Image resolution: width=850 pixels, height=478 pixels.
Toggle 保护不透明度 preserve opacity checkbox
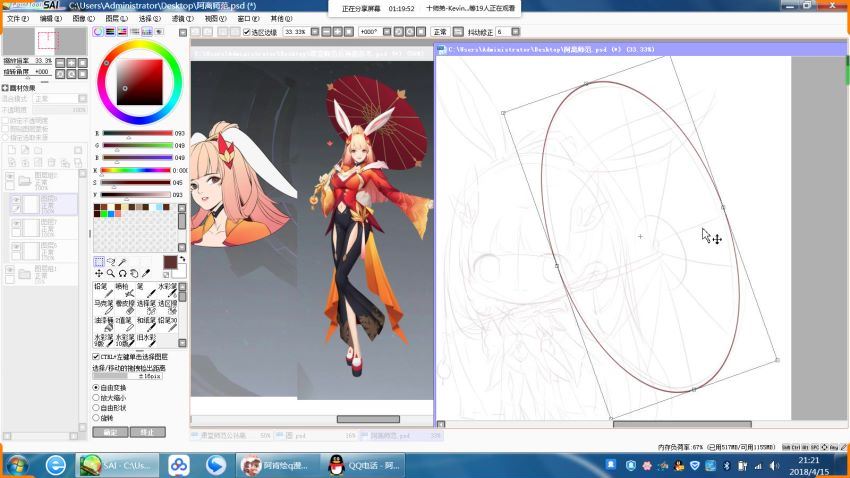coord(5,121)
